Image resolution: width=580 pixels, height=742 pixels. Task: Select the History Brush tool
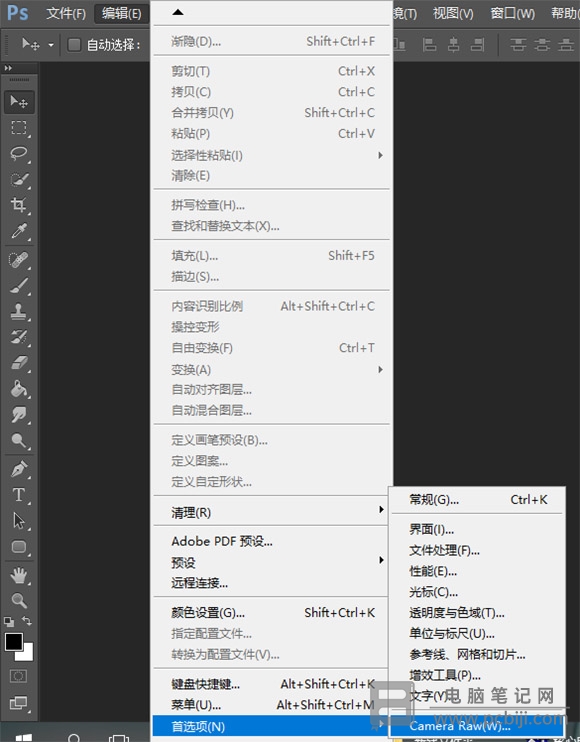(19, 337)
